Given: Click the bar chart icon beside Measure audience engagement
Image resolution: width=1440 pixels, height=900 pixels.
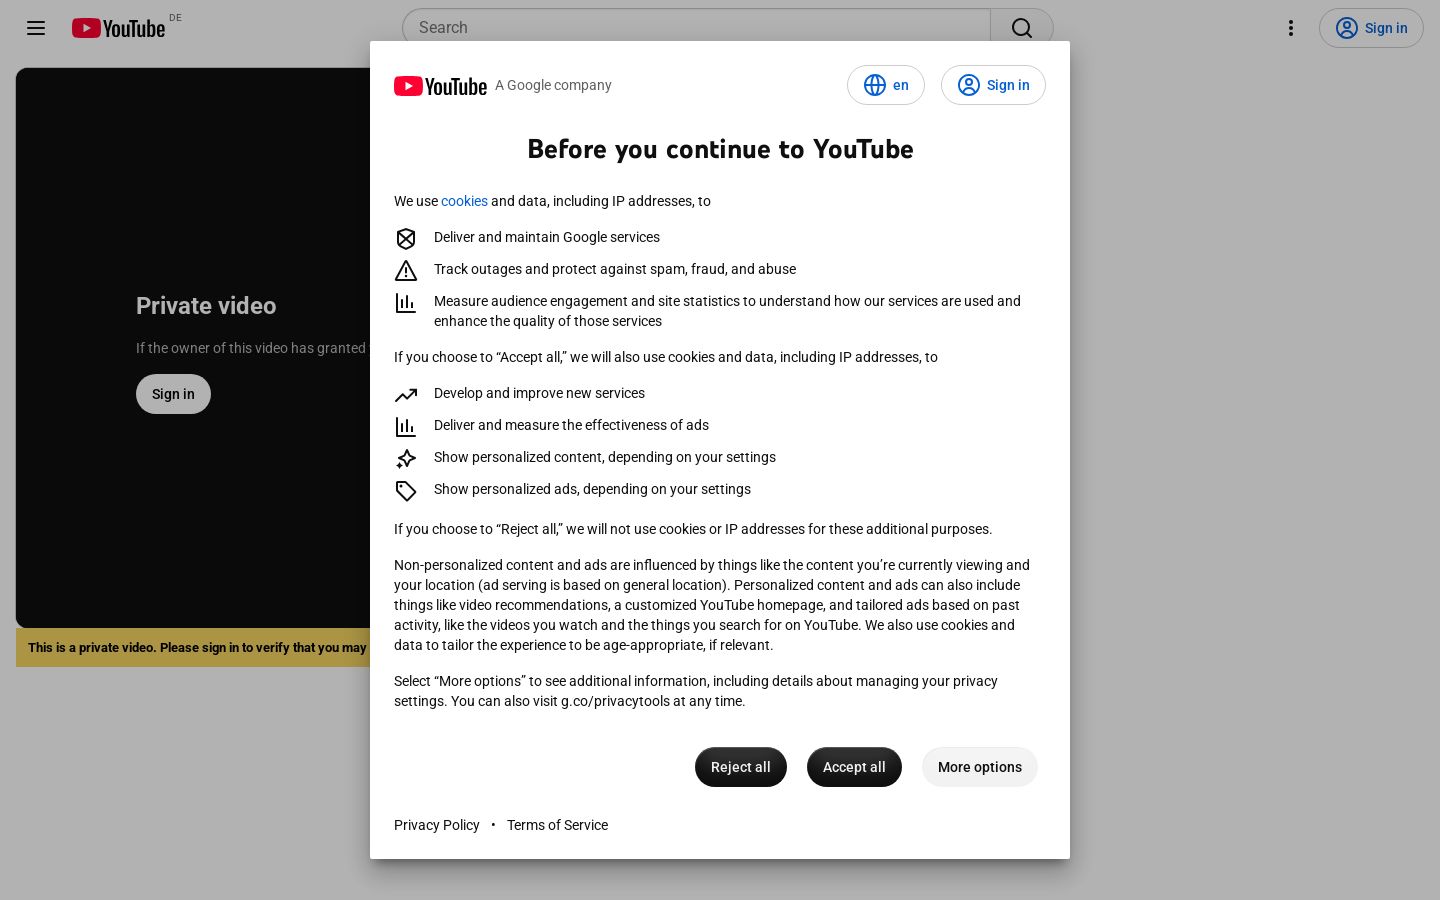Looking at the screenshot, I should [x=406, y=302].
